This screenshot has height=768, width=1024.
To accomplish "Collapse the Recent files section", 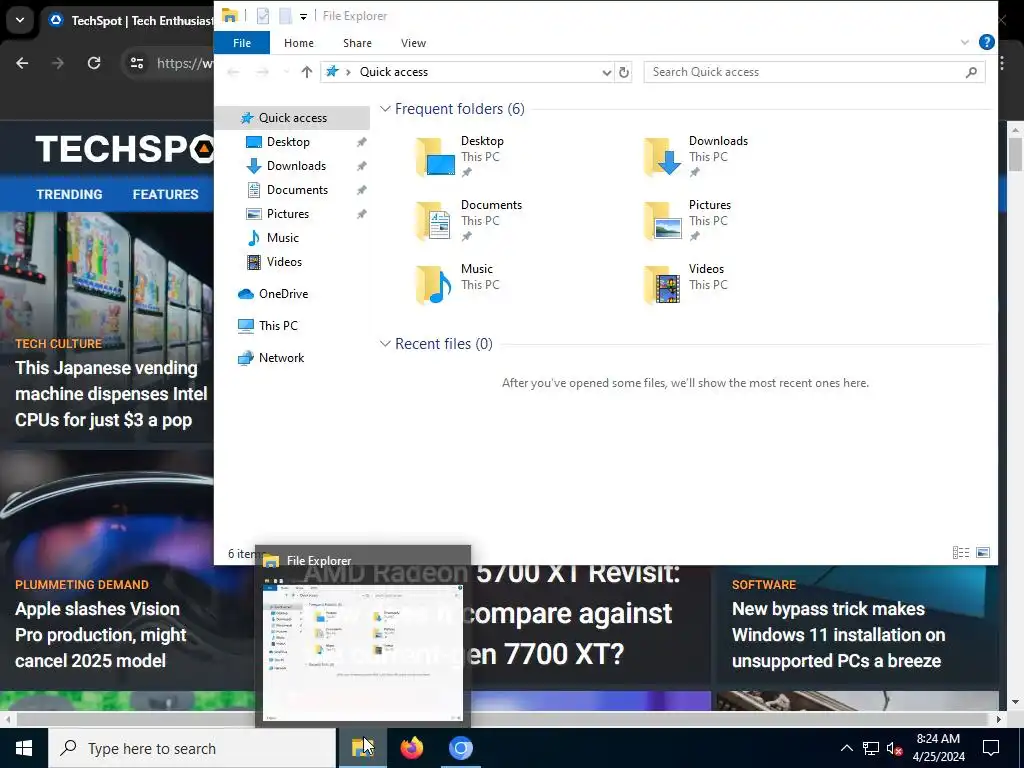I will point(385,344).
